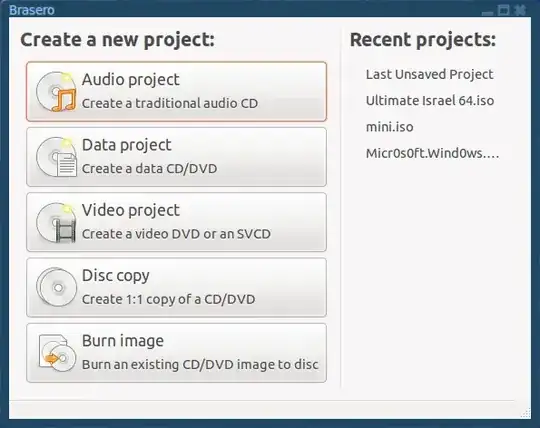Click the disc copy double-disc icon

click(x=56, y=288)
